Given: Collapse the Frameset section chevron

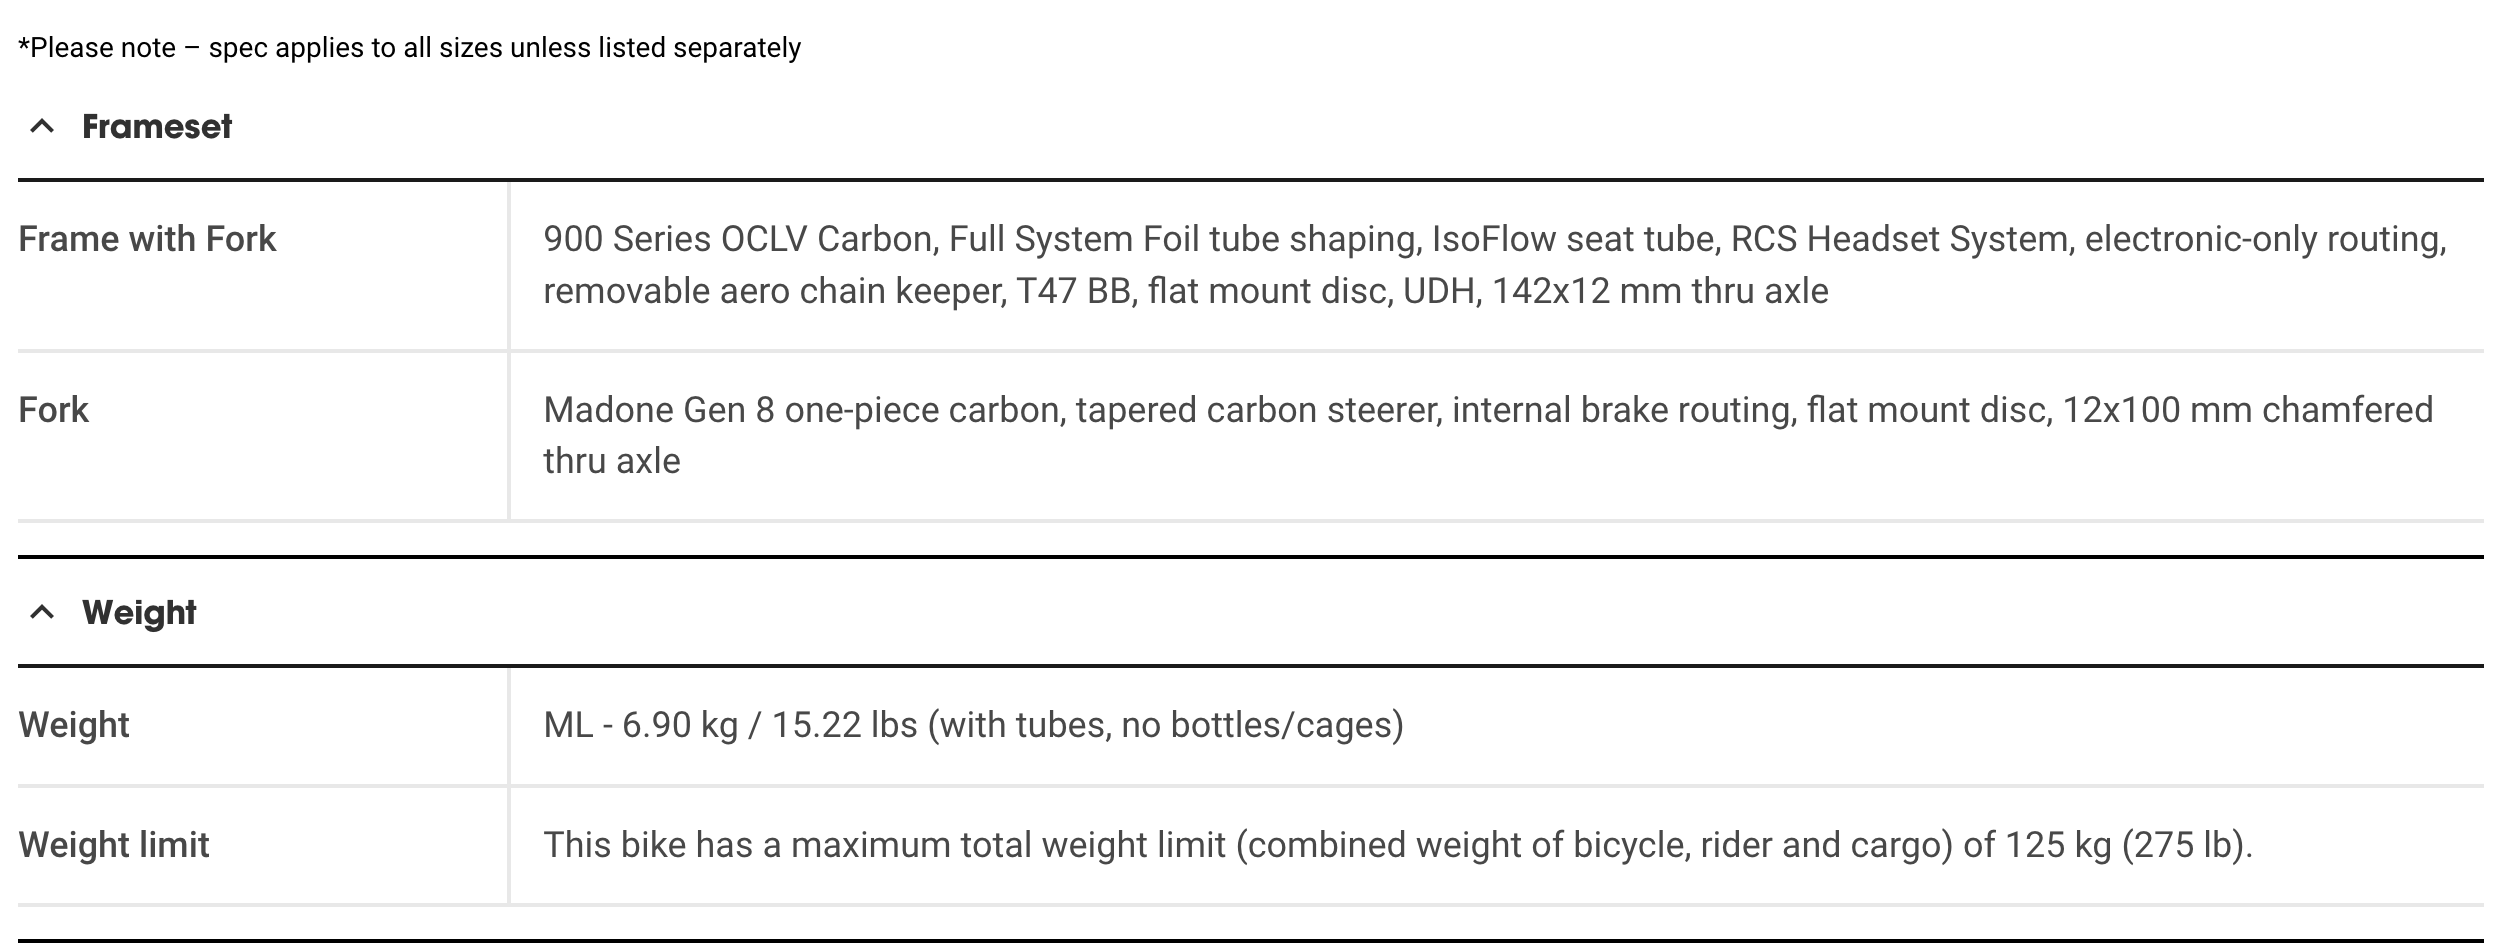Looking at the screenshot, I should coord(42,127).
